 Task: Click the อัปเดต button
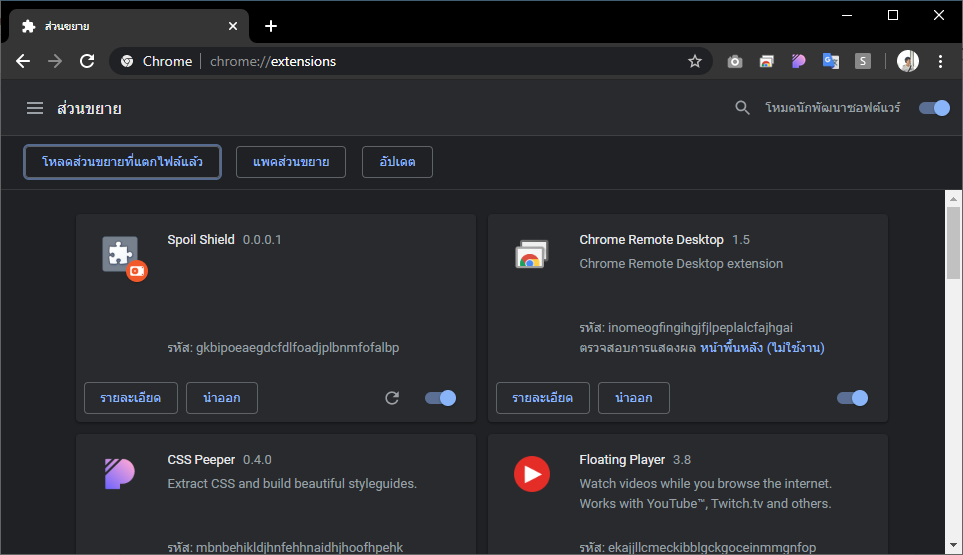pos(397,162)
